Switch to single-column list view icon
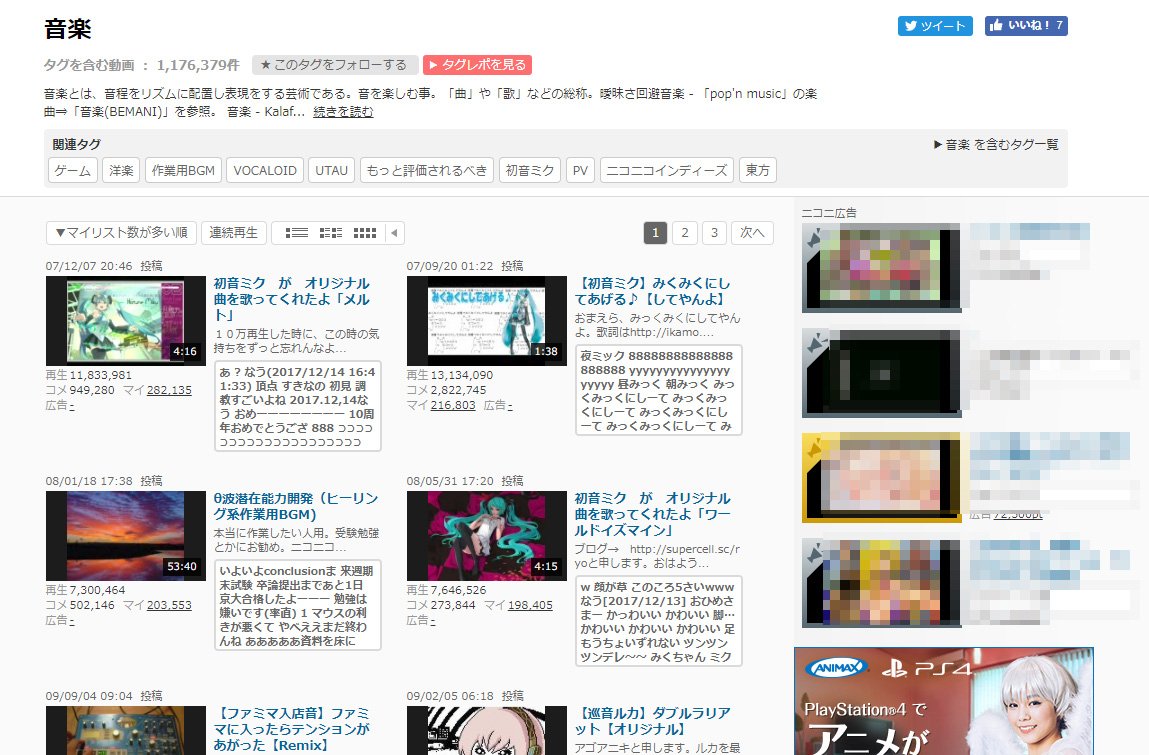Screen dimensions: 1149x755 [297, 233]
